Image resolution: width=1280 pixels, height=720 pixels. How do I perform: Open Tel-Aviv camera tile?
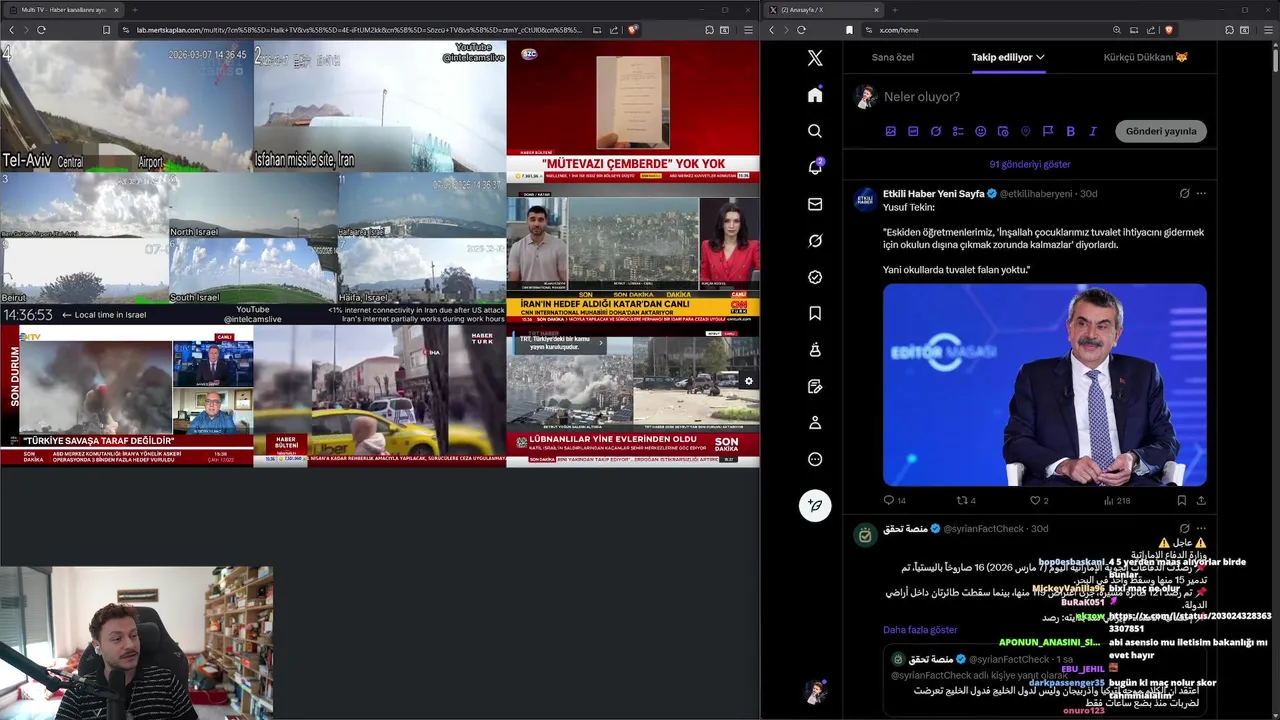[126, 106]
